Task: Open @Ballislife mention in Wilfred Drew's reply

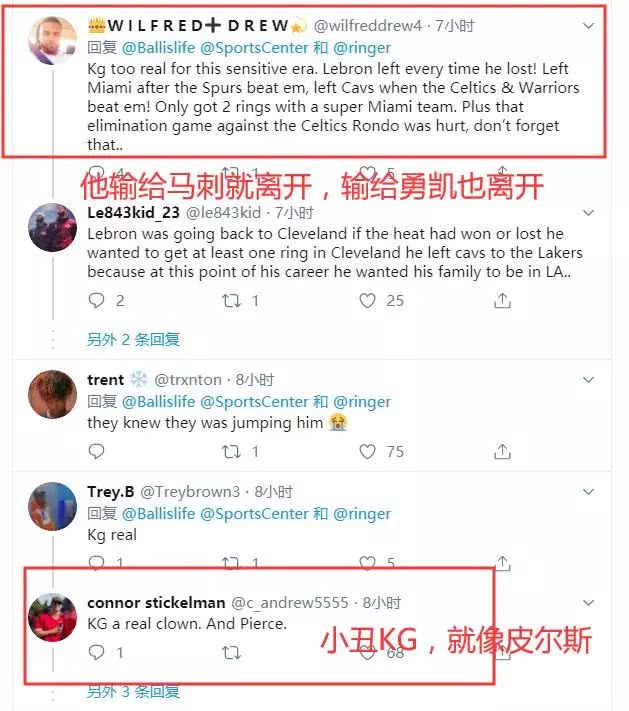Action: point(159,48)
